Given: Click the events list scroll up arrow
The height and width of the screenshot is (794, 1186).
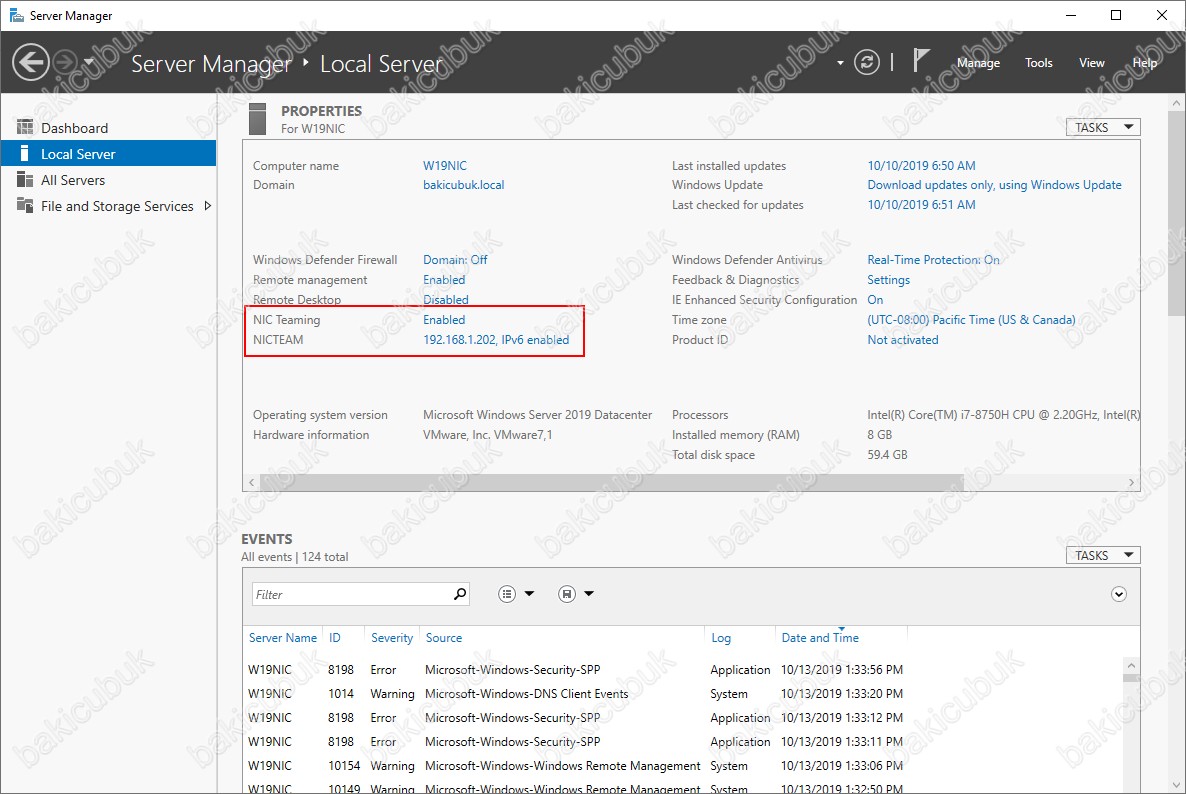Looking at the screenshot, I should (1131, 665).
